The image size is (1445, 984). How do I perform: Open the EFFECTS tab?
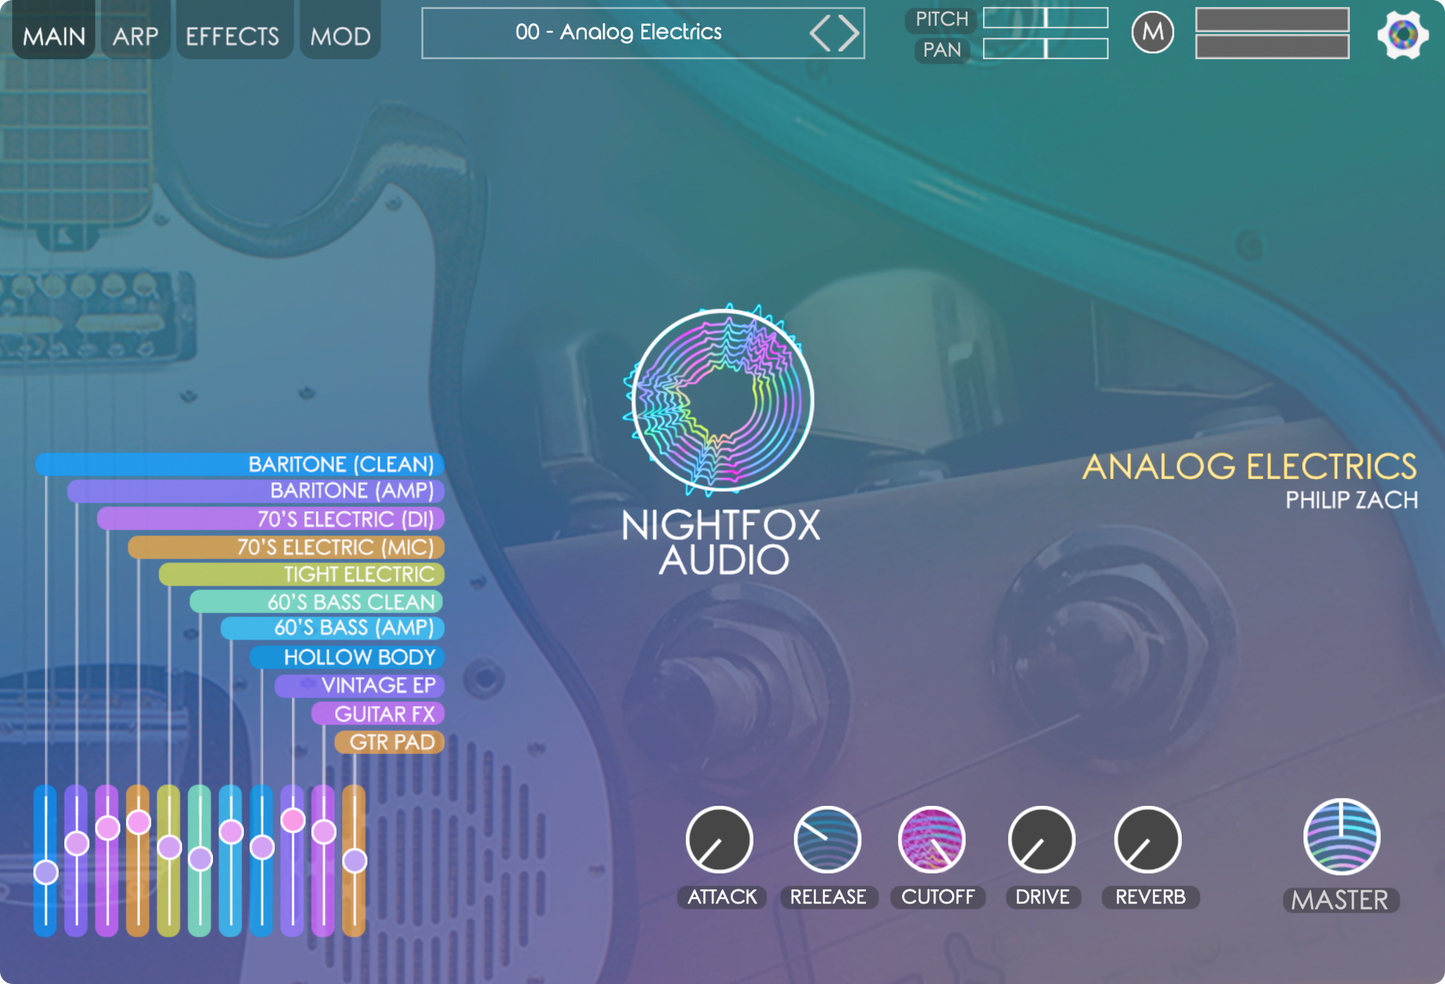tap(231, 35)
